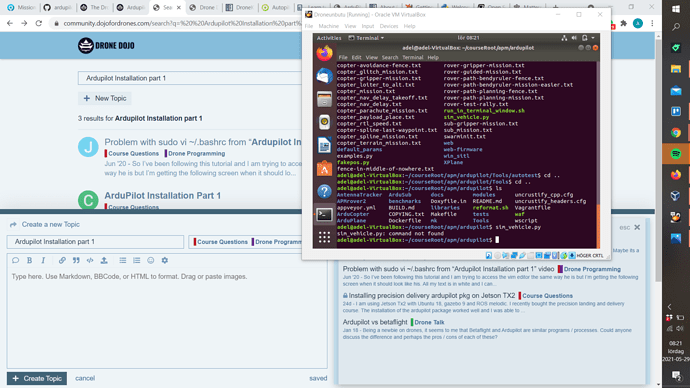Open Windows notification center
The image size is (690, 388).
click(676, 375)
